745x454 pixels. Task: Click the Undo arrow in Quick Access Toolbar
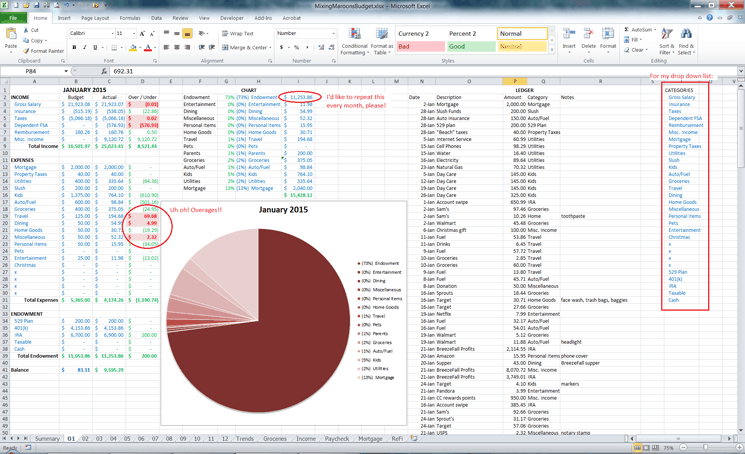pyautogui.click(x=67, y=5)
